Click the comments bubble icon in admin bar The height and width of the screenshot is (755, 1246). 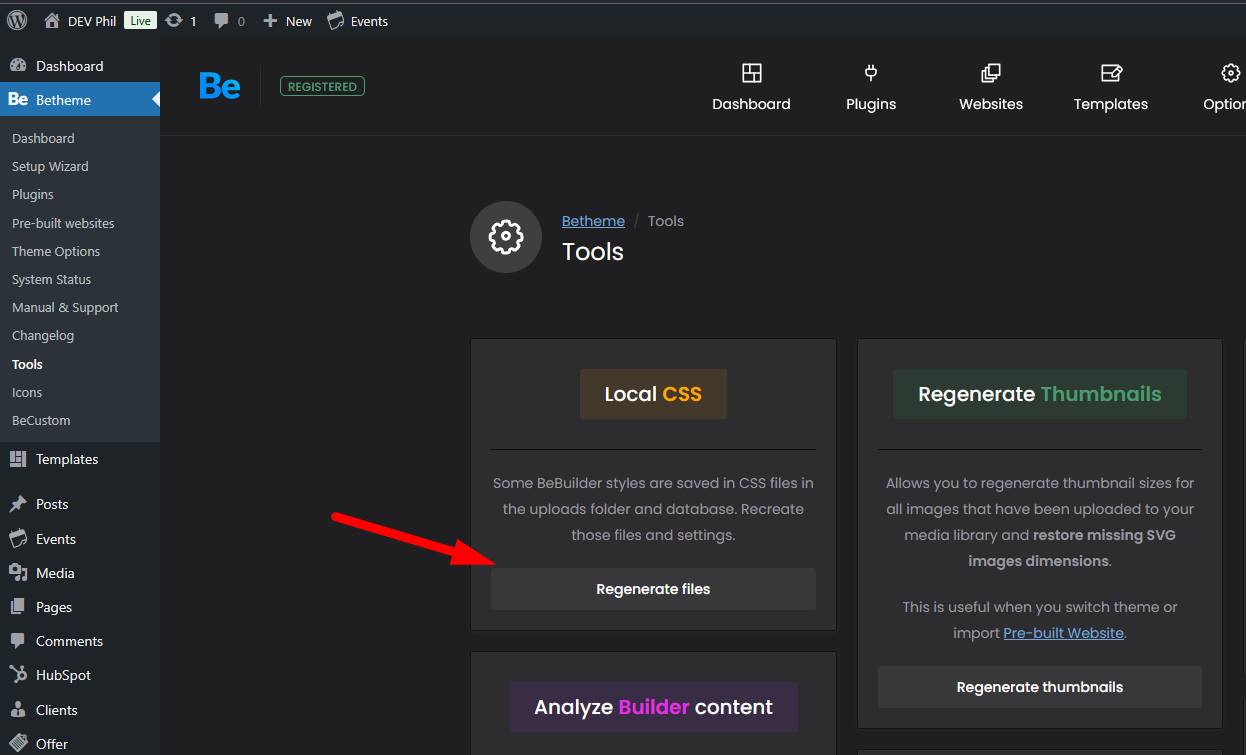point(222,21)
